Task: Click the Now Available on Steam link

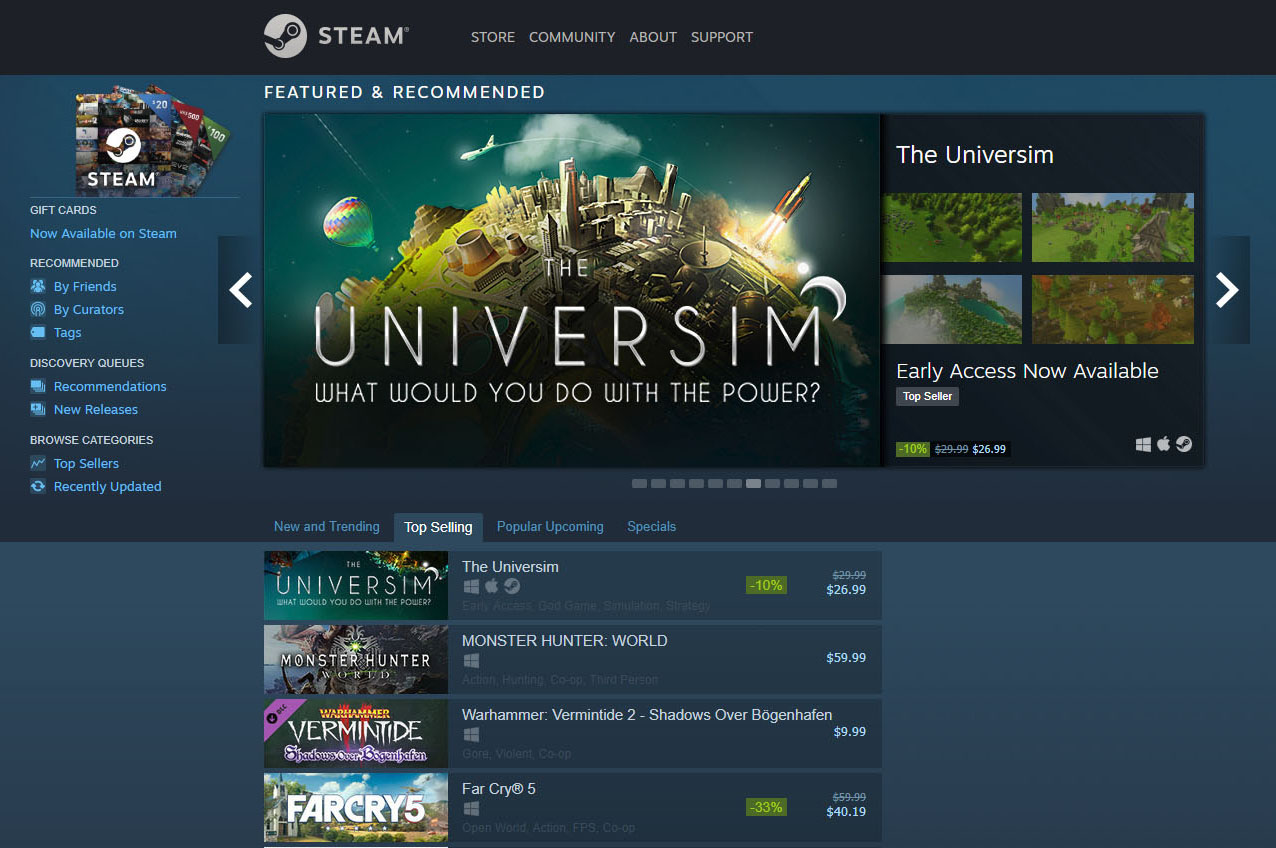Action: (103, 233)
